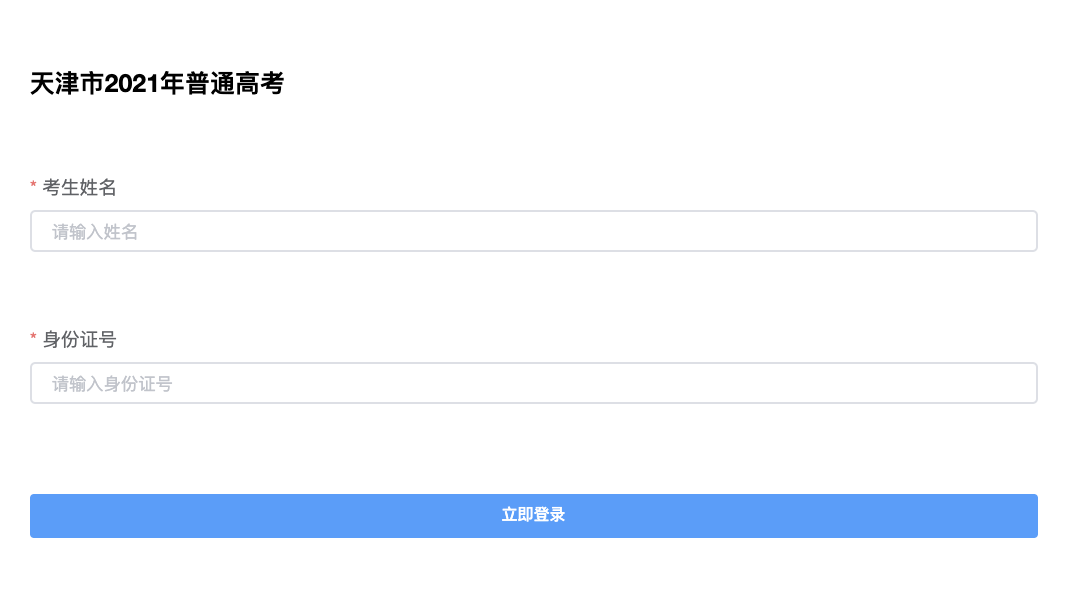Place the cursor in the 请输入姓名 box
1076x590 pixels.
coord(533,231)
